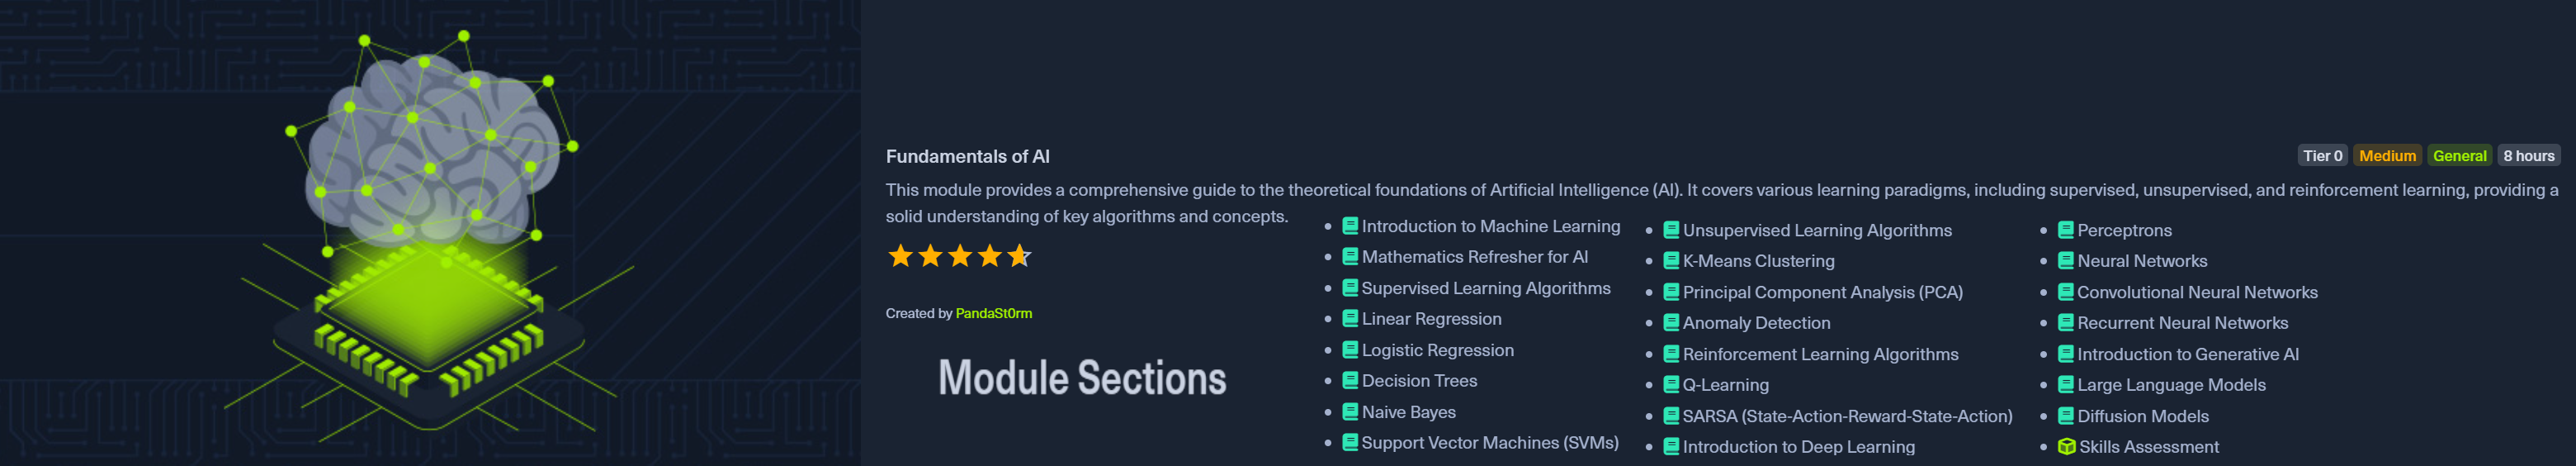The image size is (2576, 466).
Task: Click the book icon beside Linear Regression
Action: (1349, 319)
